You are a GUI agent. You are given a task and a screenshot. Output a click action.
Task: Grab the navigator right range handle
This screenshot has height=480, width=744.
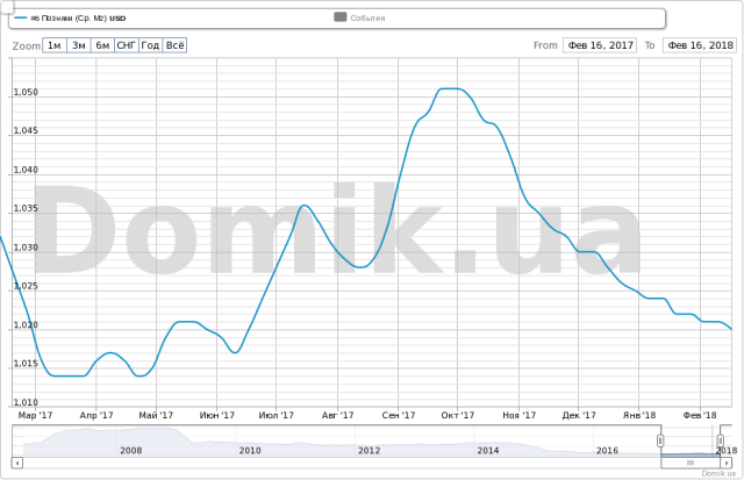(x=720, y=441)
